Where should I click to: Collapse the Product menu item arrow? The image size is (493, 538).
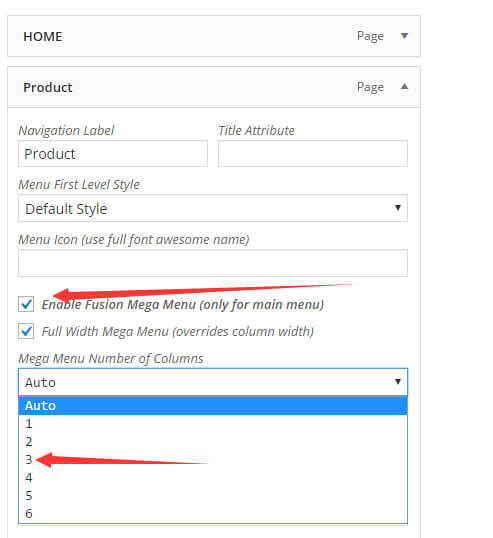coord(404,86)
